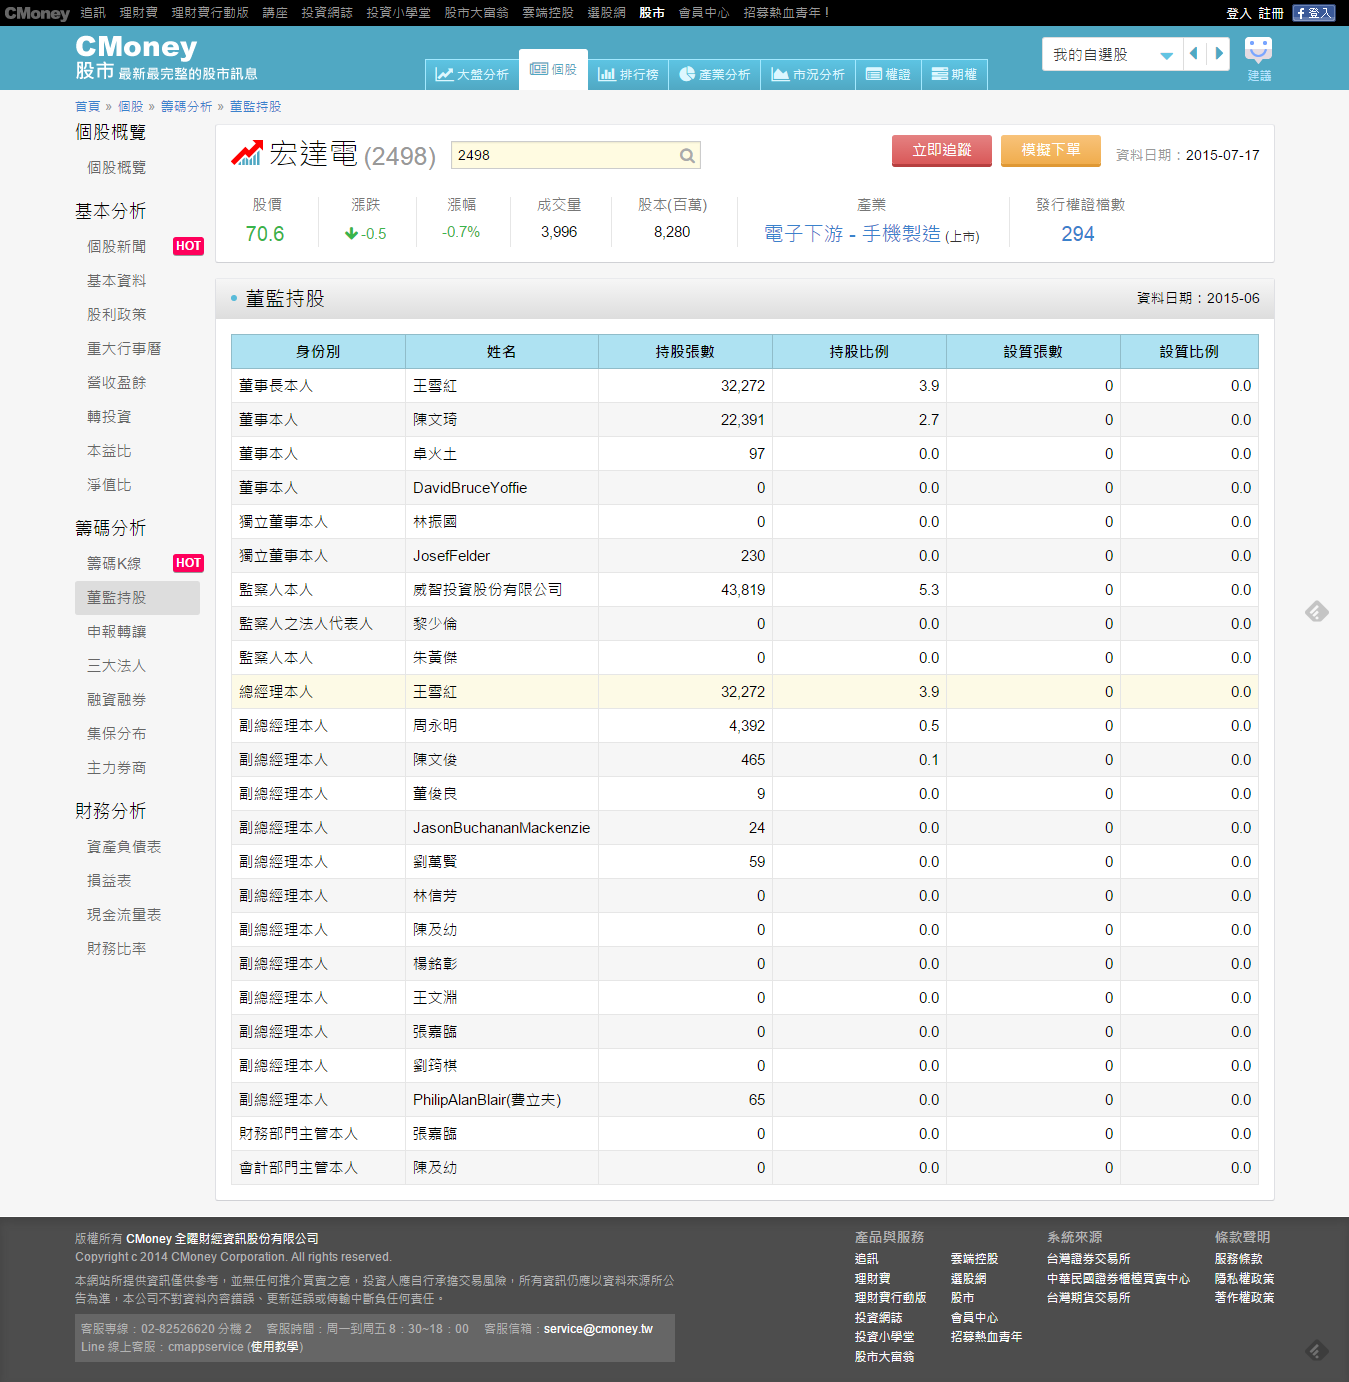Click the red stock chart icon beside 宏達電

click(x=246, y=153)
